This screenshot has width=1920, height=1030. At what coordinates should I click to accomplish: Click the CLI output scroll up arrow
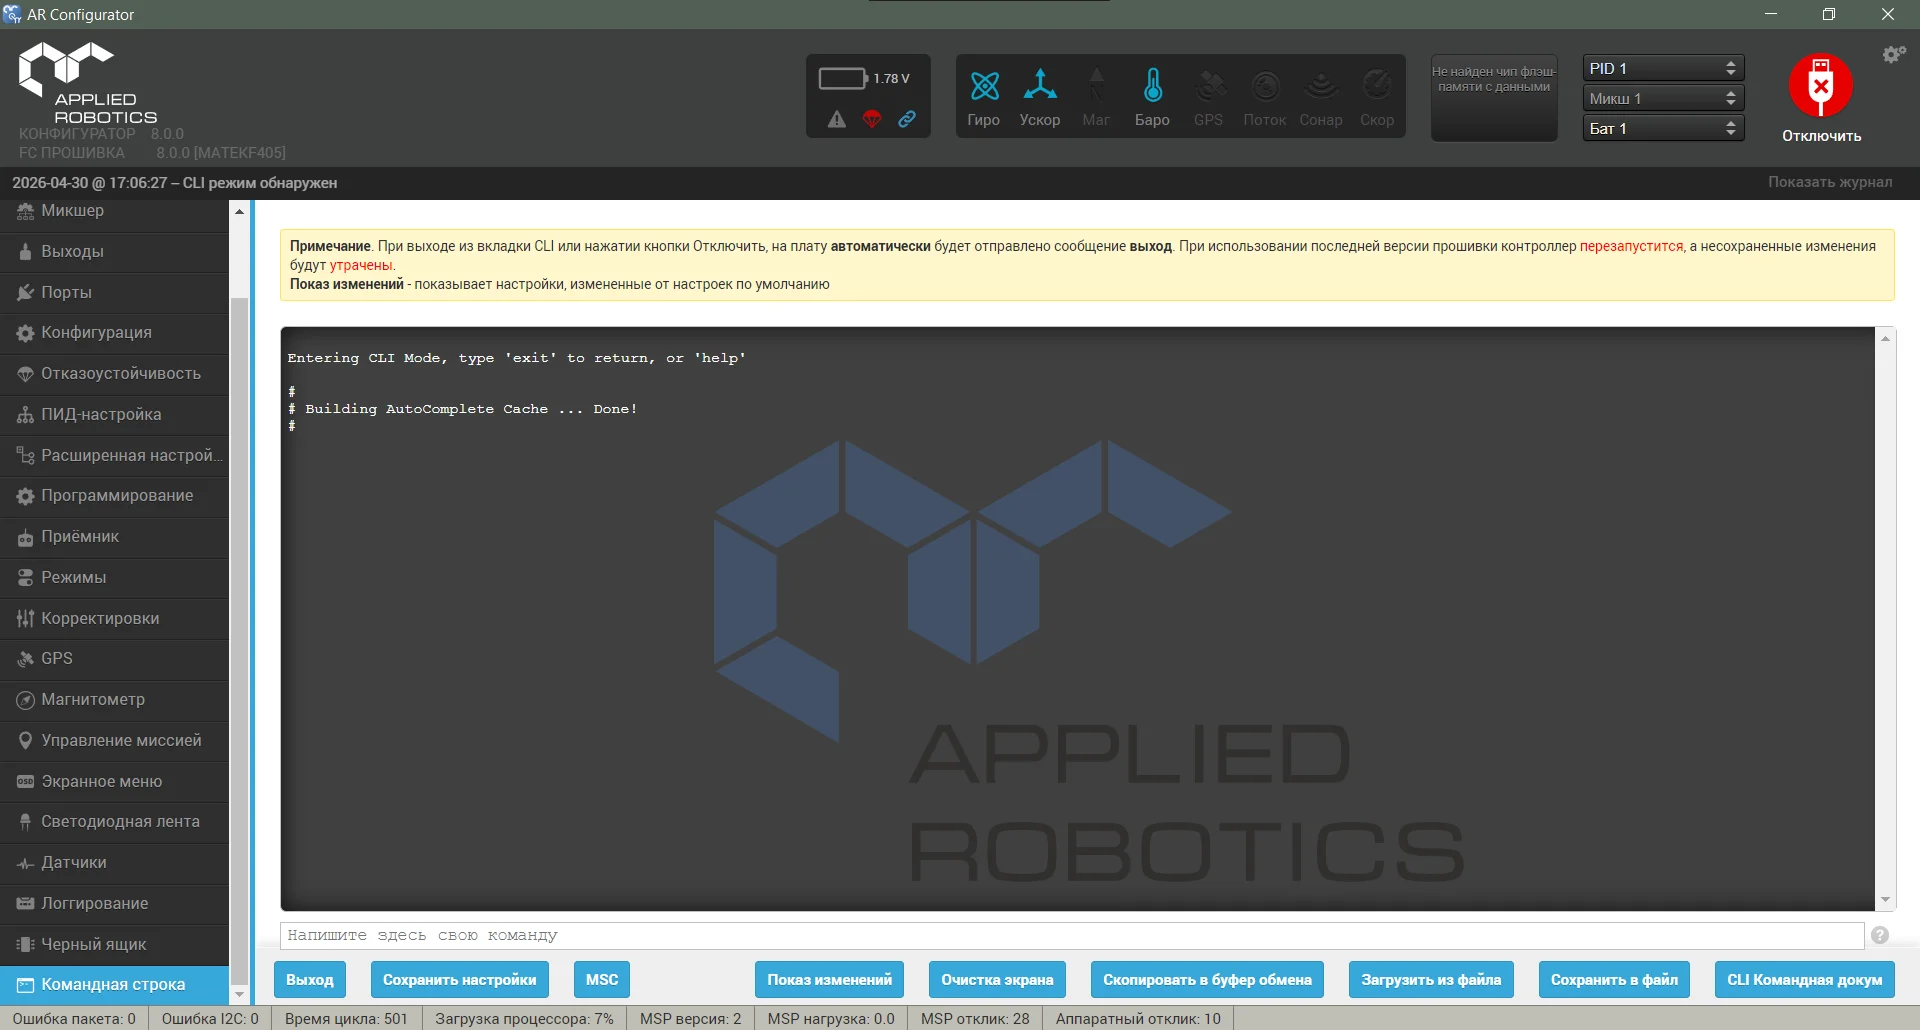(1885, 338)
